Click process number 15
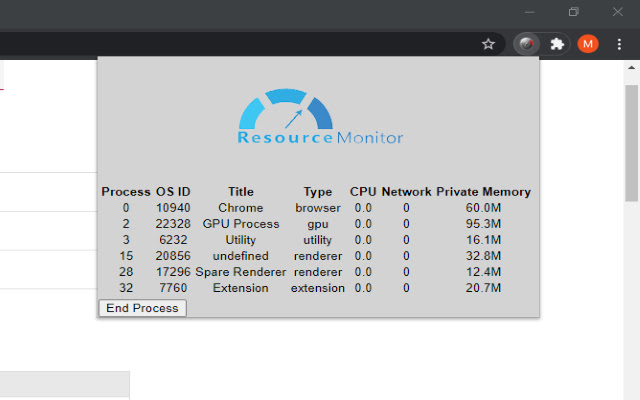The width and height of the screenshot is (640, 400). (x=126, y=256)
